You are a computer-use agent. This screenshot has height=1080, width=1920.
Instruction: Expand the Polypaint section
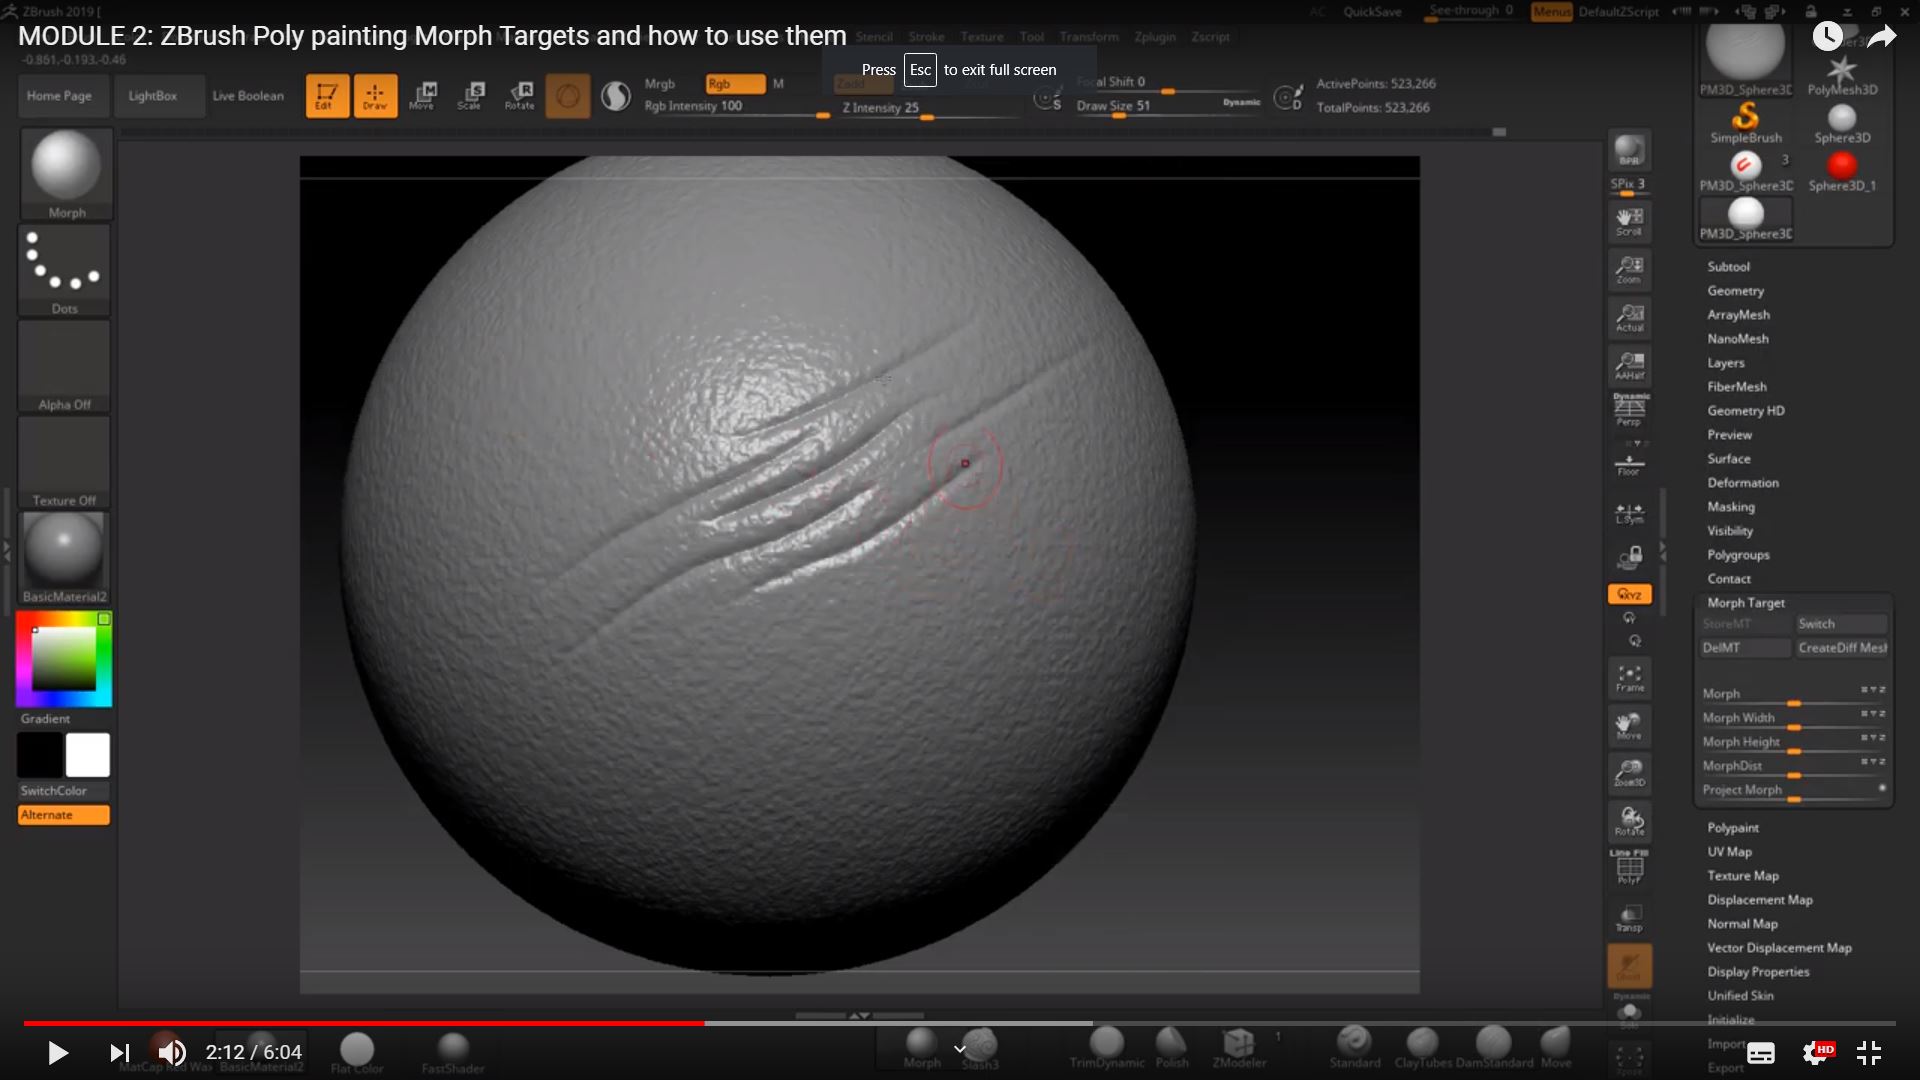1732,828
